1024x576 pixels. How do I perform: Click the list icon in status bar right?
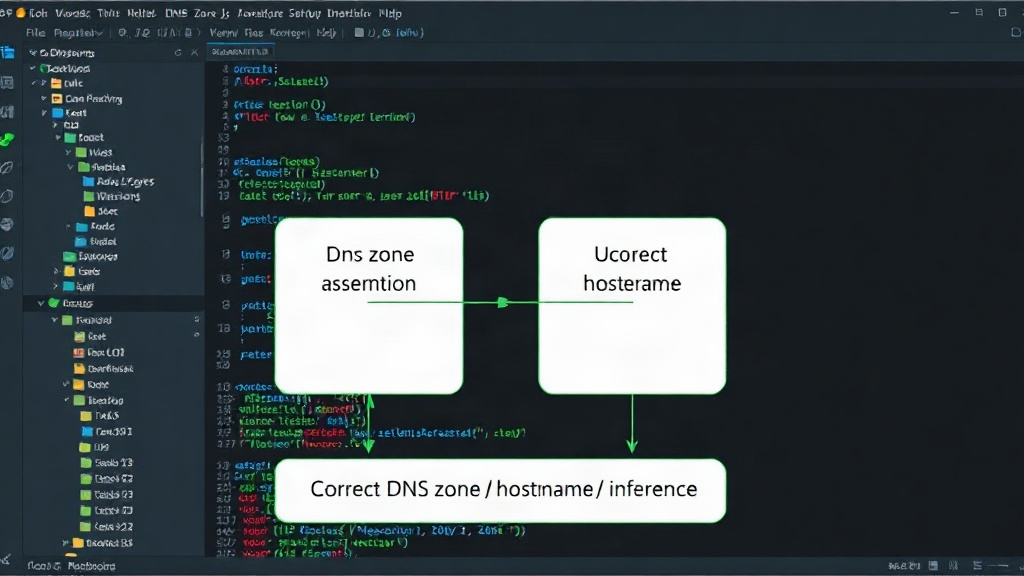pos(977,566)
